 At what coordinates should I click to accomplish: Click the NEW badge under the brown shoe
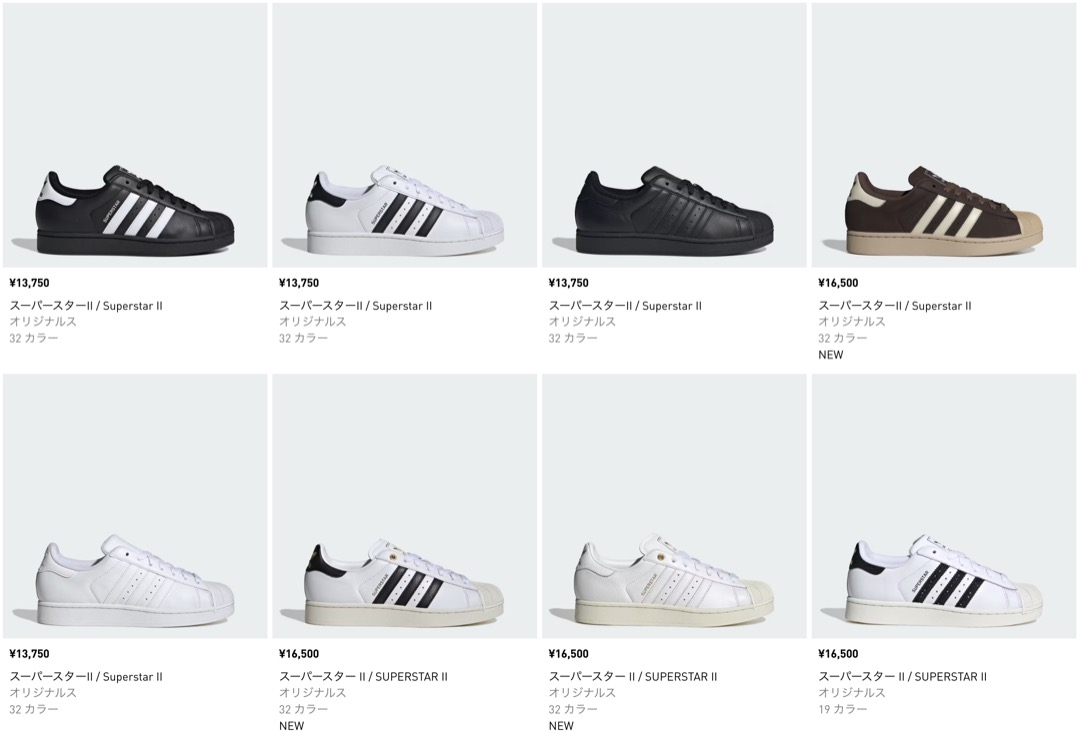tap(831, 354)
